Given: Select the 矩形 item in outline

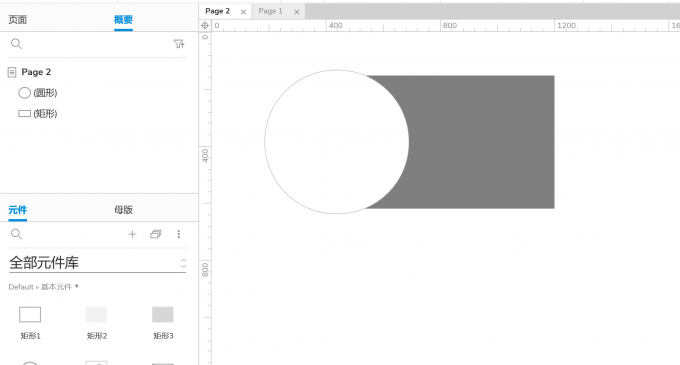Looking at the screenshot, I should tap(38, 114).
